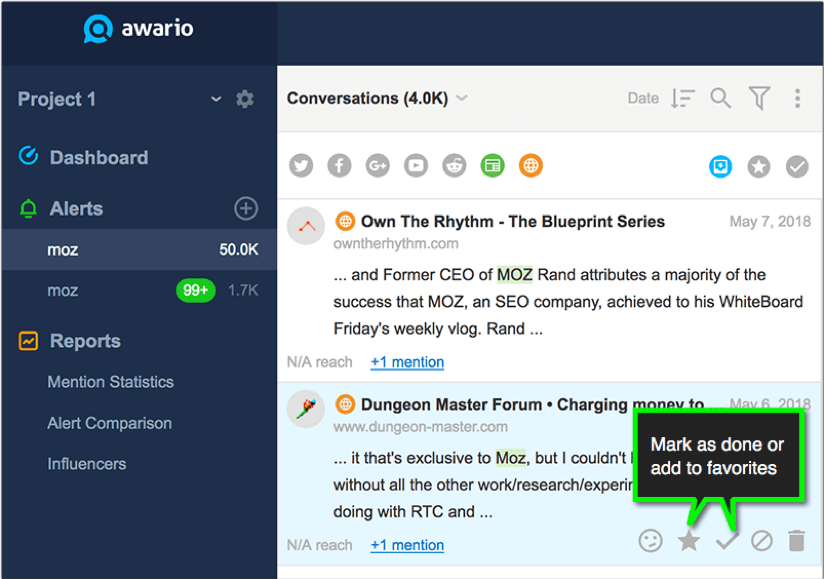Open Alert Comparison report
Viewport: 824px width, 579px height.
(109, 423)
